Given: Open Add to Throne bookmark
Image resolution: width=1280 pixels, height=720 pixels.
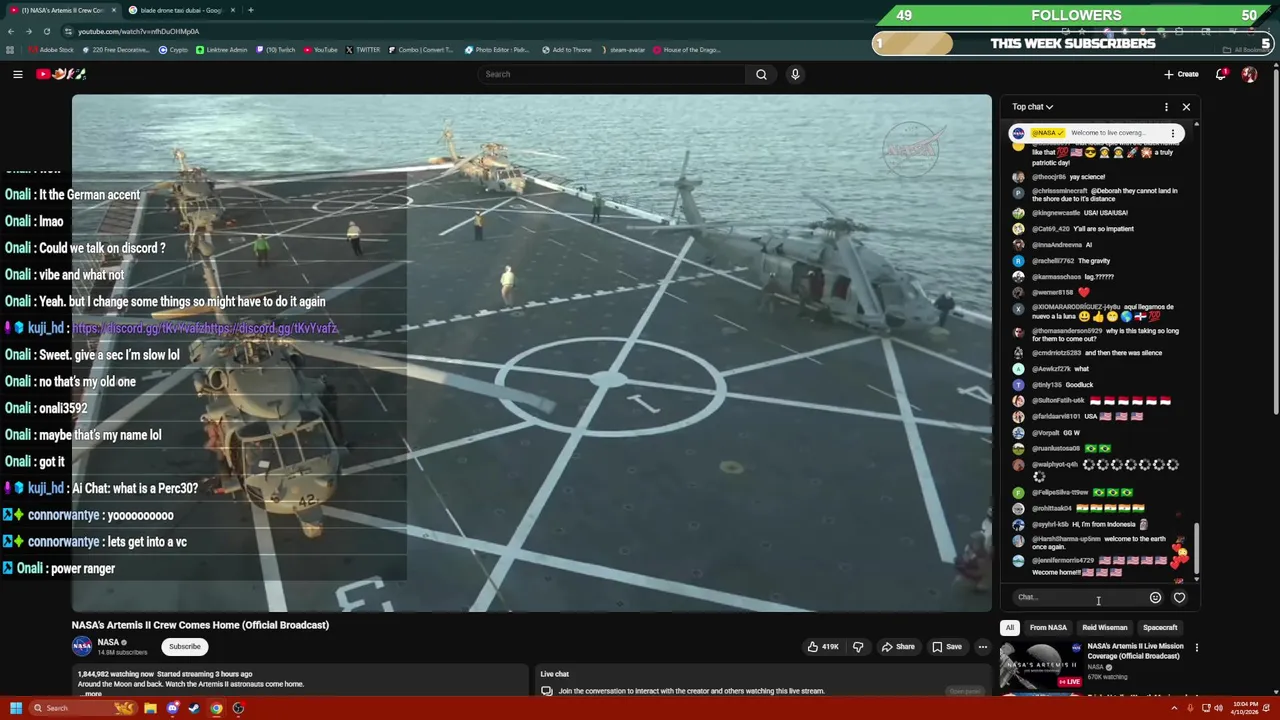Looking at the screenshot, I should pyautogui.click(x=565, y=50).
